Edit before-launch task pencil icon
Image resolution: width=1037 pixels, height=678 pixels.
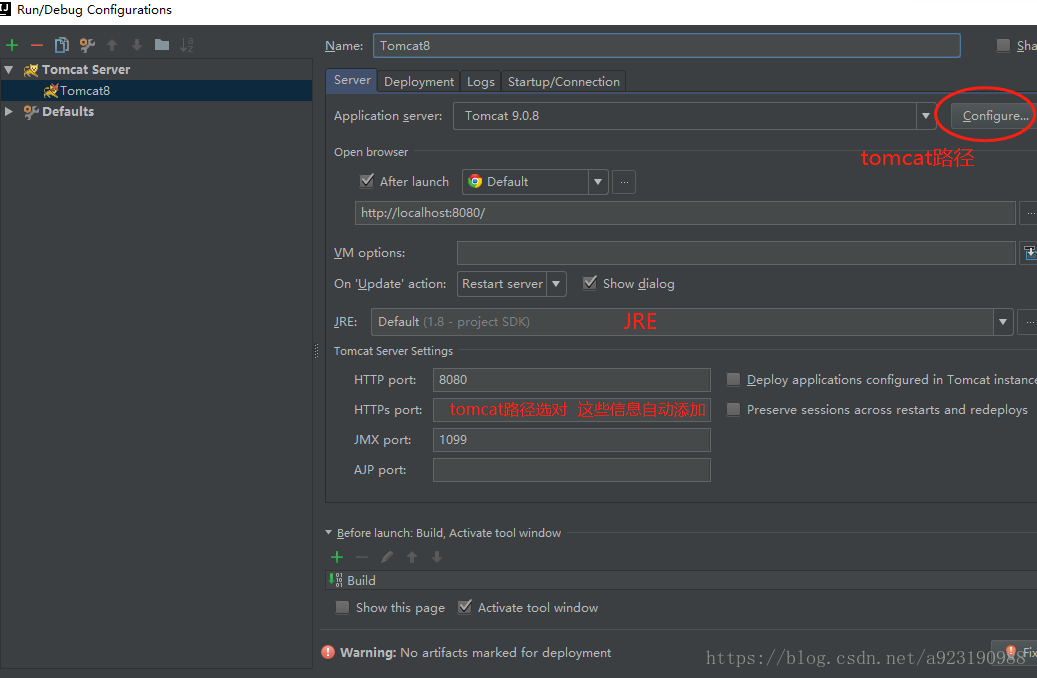tap(387, 557)
